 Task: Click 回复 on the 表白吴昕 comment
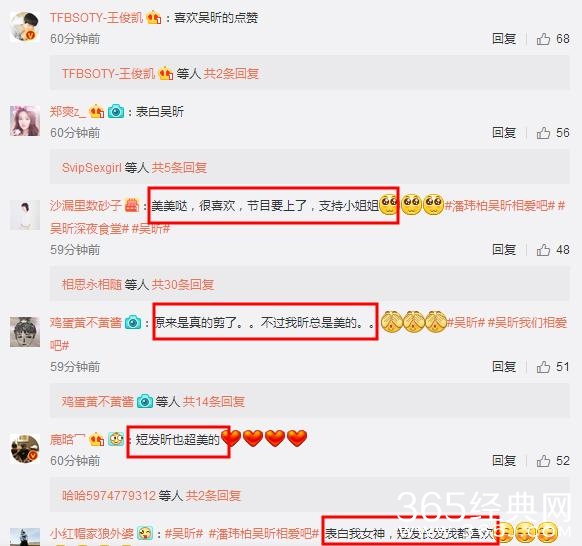pos(504,133)
